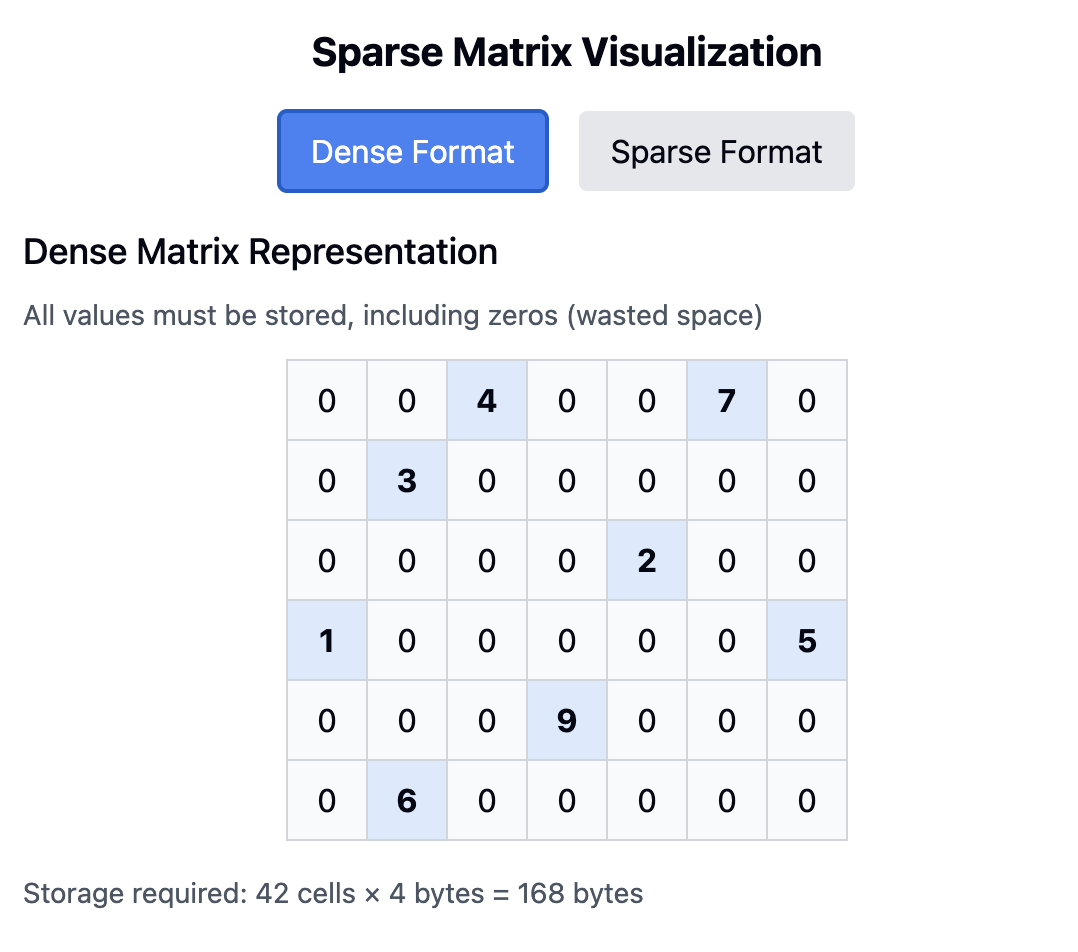This screenshot has height=952, width=1078.
Task: Click the bottom-right zero cell of matrix
Action: coord(807,801)
